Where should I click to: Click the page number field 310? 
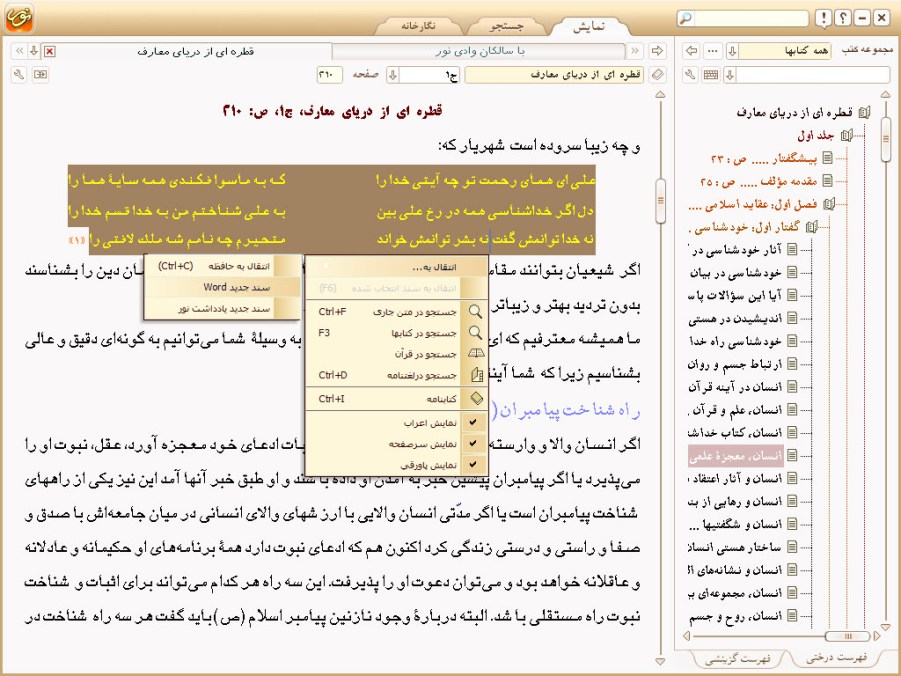point(329,75)
